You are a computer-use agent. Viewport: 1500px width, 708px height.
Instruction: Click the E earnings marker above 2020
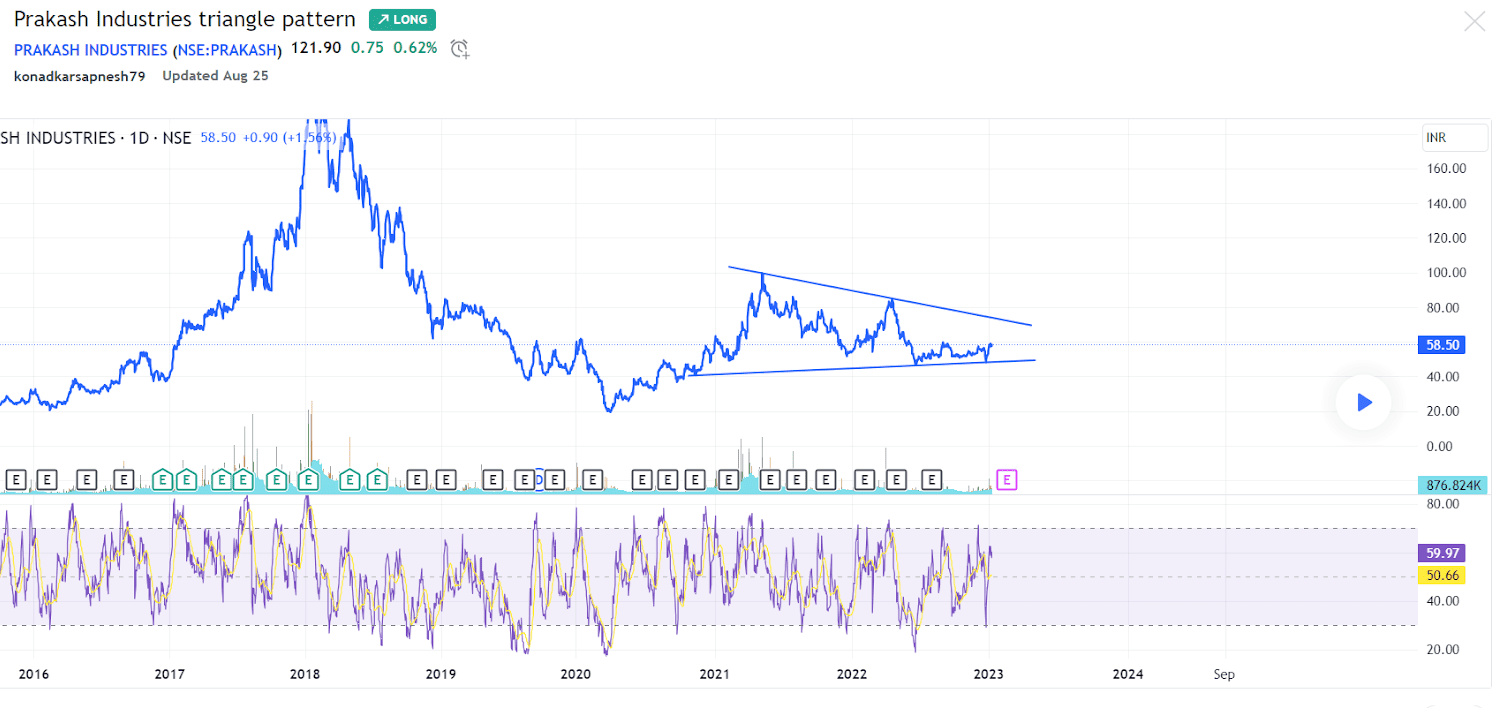[594, 480]
